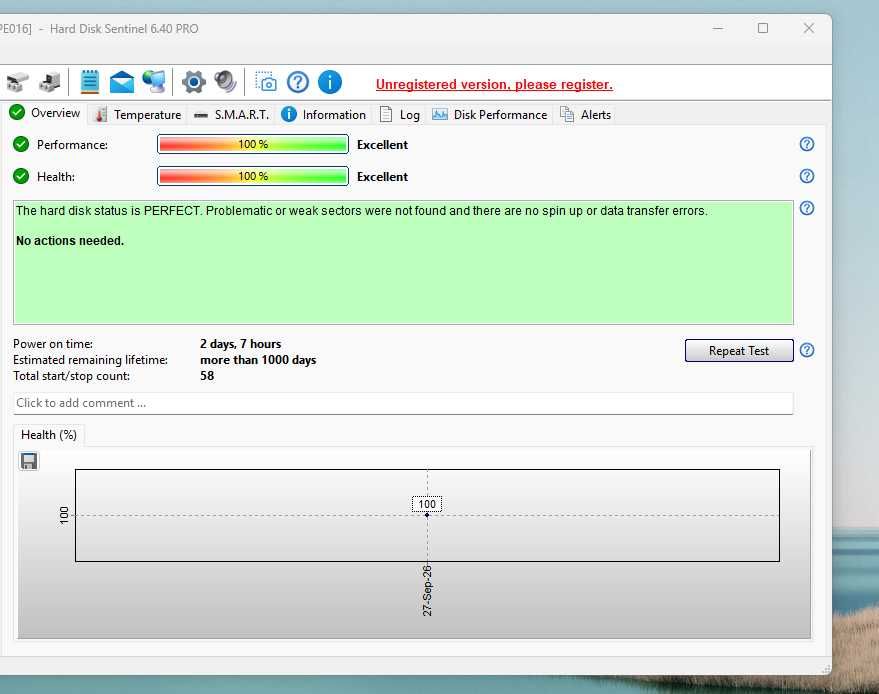Click 'more than 1000 days' lifetime value
This screenshot has height=694, width=879.
pyautogui.click(x=258, y=360)
